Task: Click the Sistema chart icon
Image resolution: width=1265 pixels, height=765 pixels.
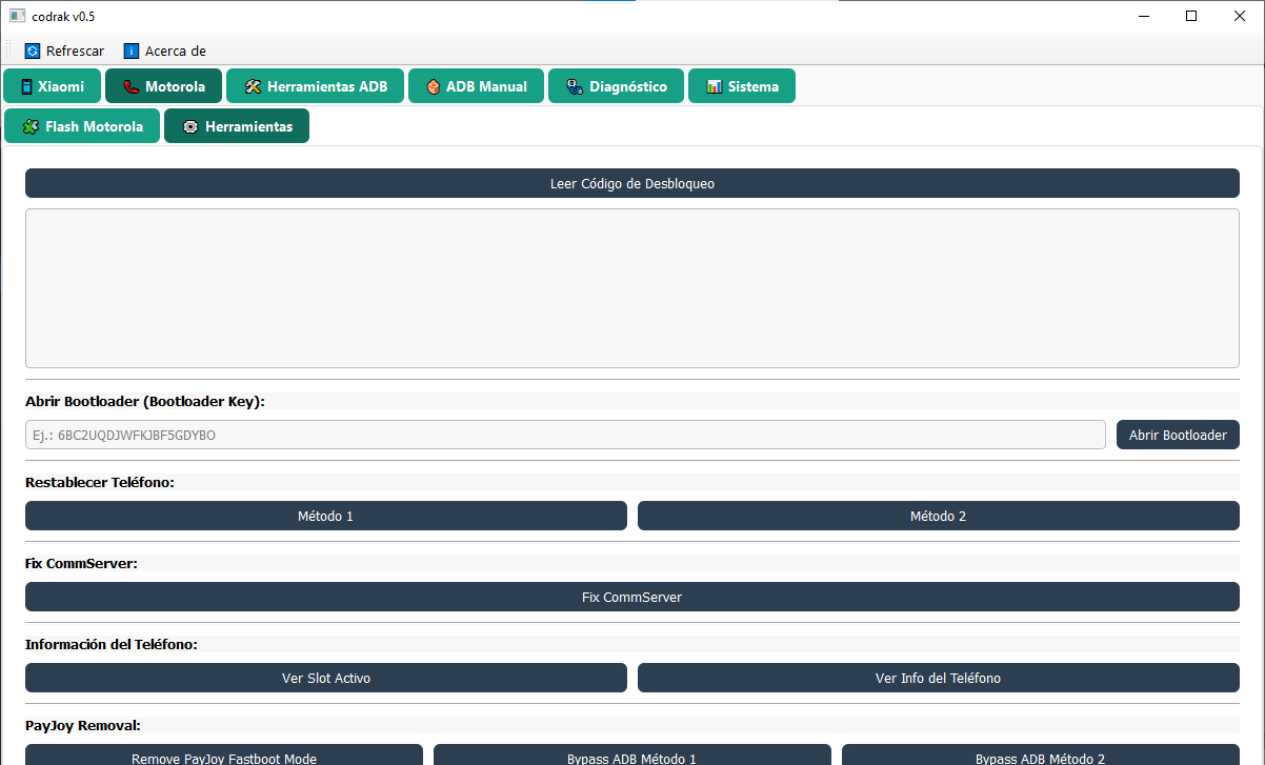Action: 715,86
